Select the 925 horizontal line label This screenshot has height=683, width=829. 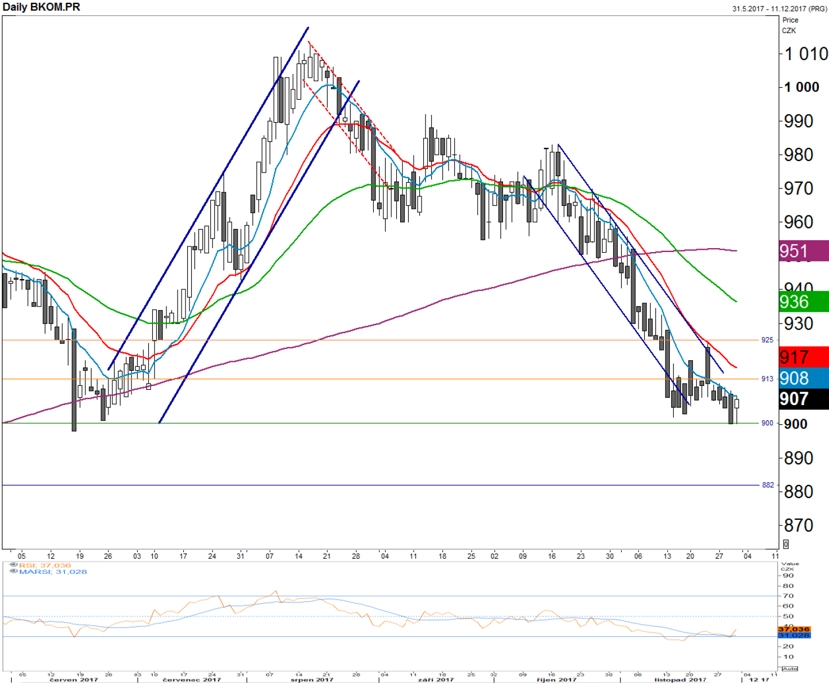[x=767, y=340]
